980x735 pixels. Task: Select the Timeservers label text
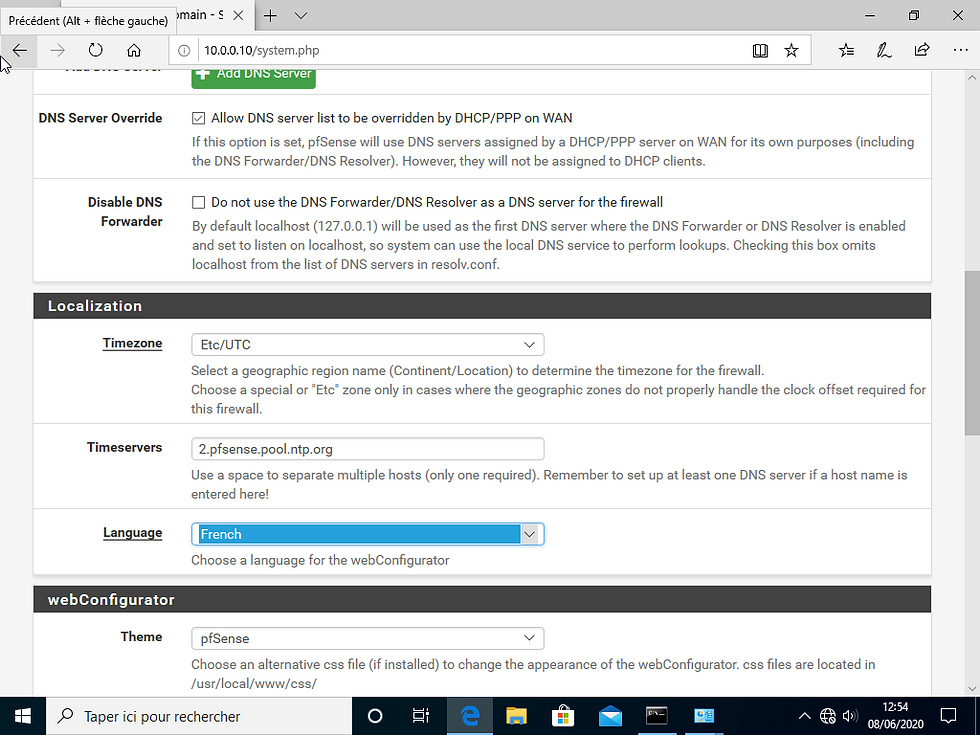[x=124, y=448]
